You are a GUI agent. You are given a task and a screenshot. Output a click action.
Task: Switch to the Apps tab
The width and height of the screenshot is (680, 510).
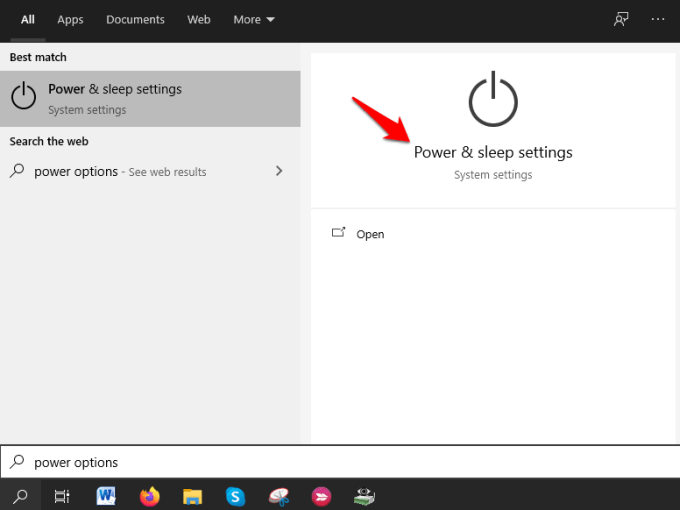(70, 20)
